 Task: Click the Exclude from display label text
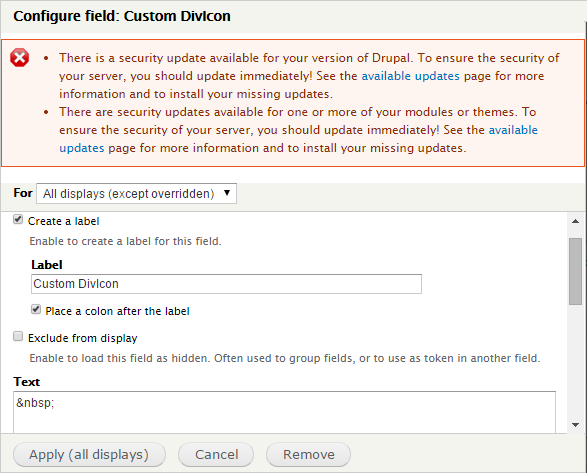click(x=83, y=338)
